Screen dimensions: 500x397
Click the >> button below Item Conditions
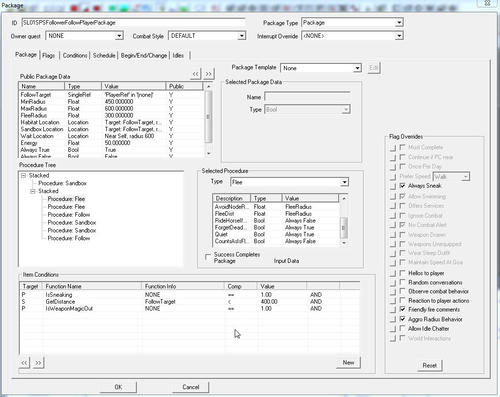[38, 362]
